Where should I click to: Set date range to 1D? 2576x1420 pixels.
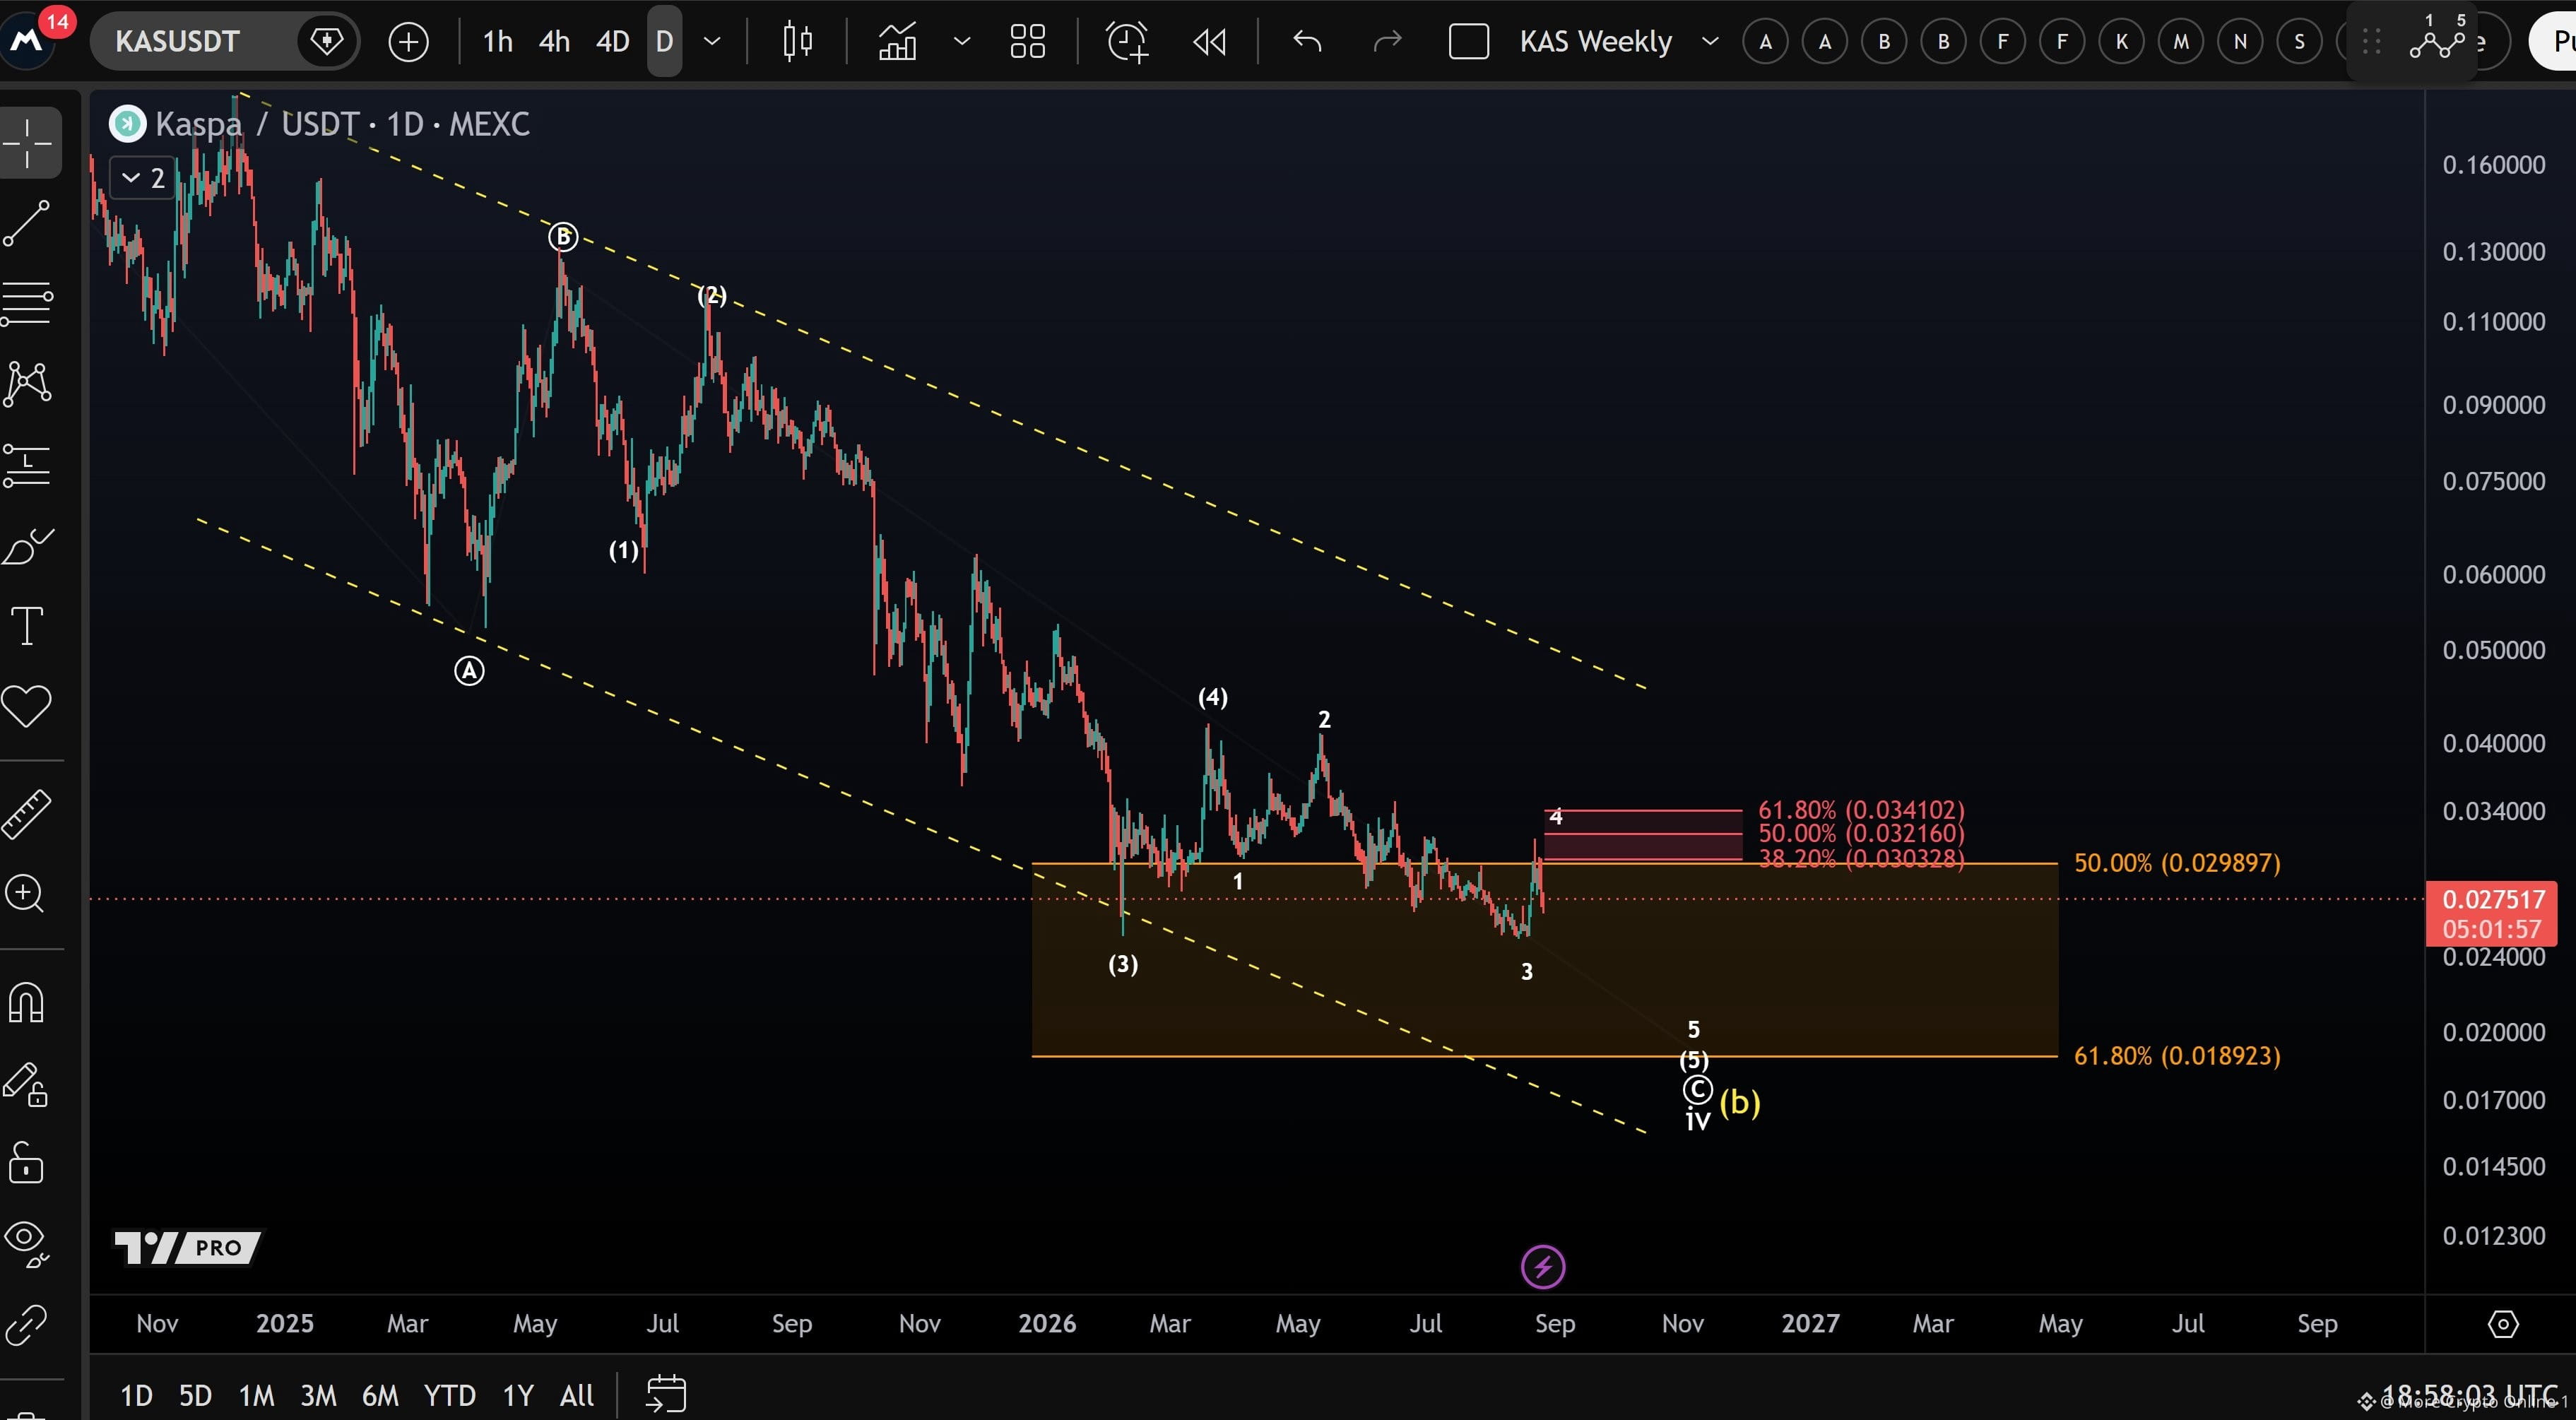pos(137,1395)
